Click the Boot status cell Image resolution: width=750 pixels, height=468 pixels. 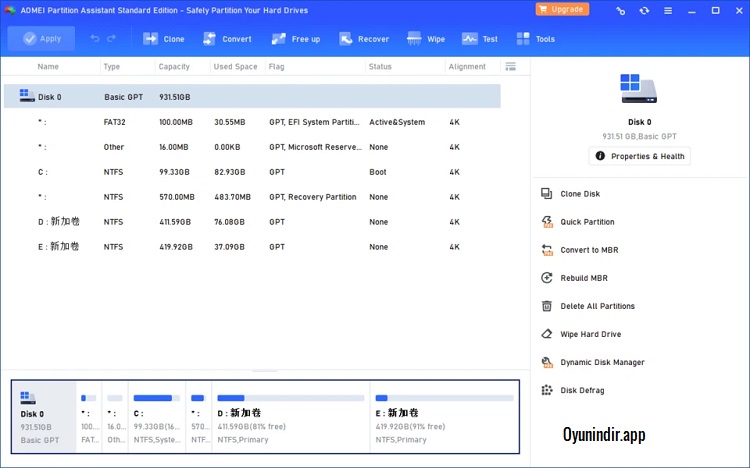coord(378,172)
